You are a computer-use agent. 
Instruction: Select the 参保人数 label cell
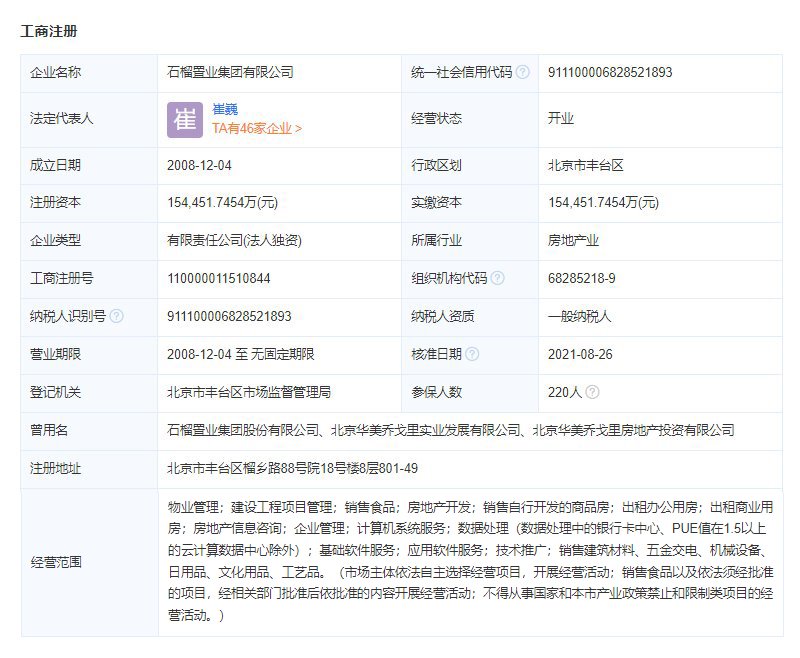coord(470,393)
